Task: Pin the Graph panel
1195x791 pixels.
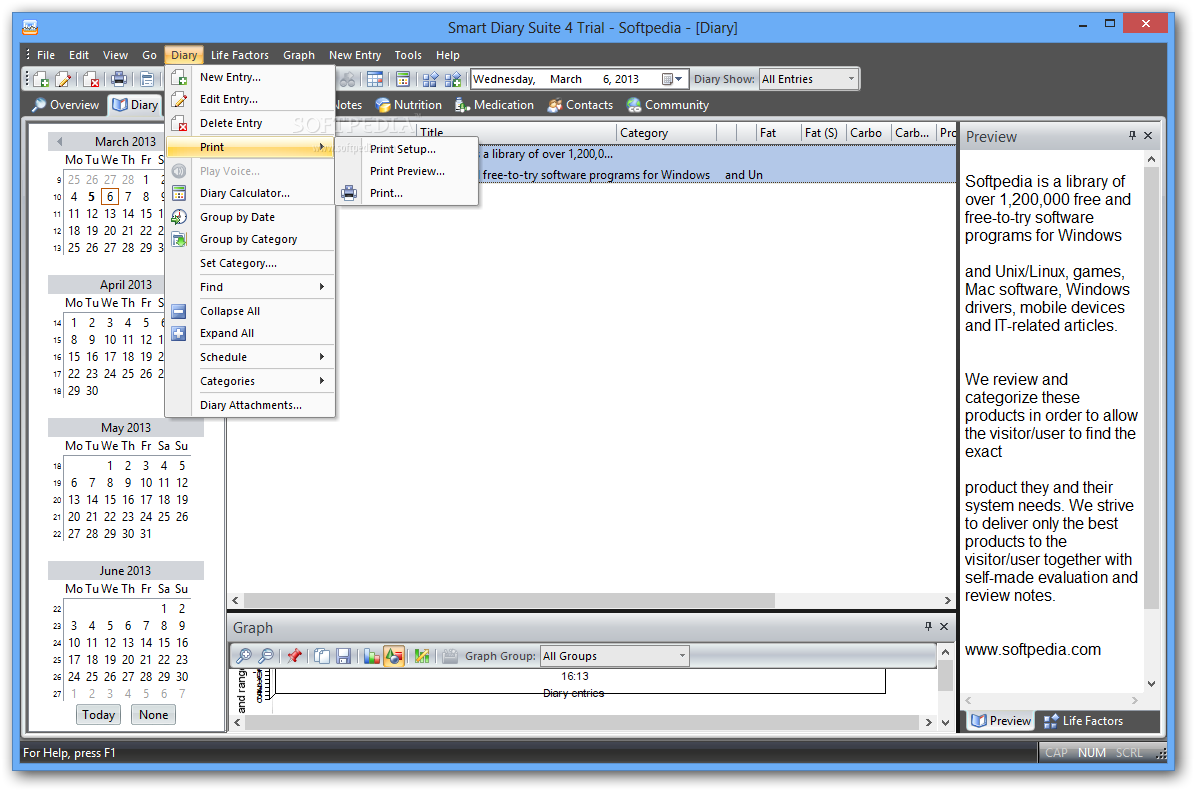Action: [927, 626]
